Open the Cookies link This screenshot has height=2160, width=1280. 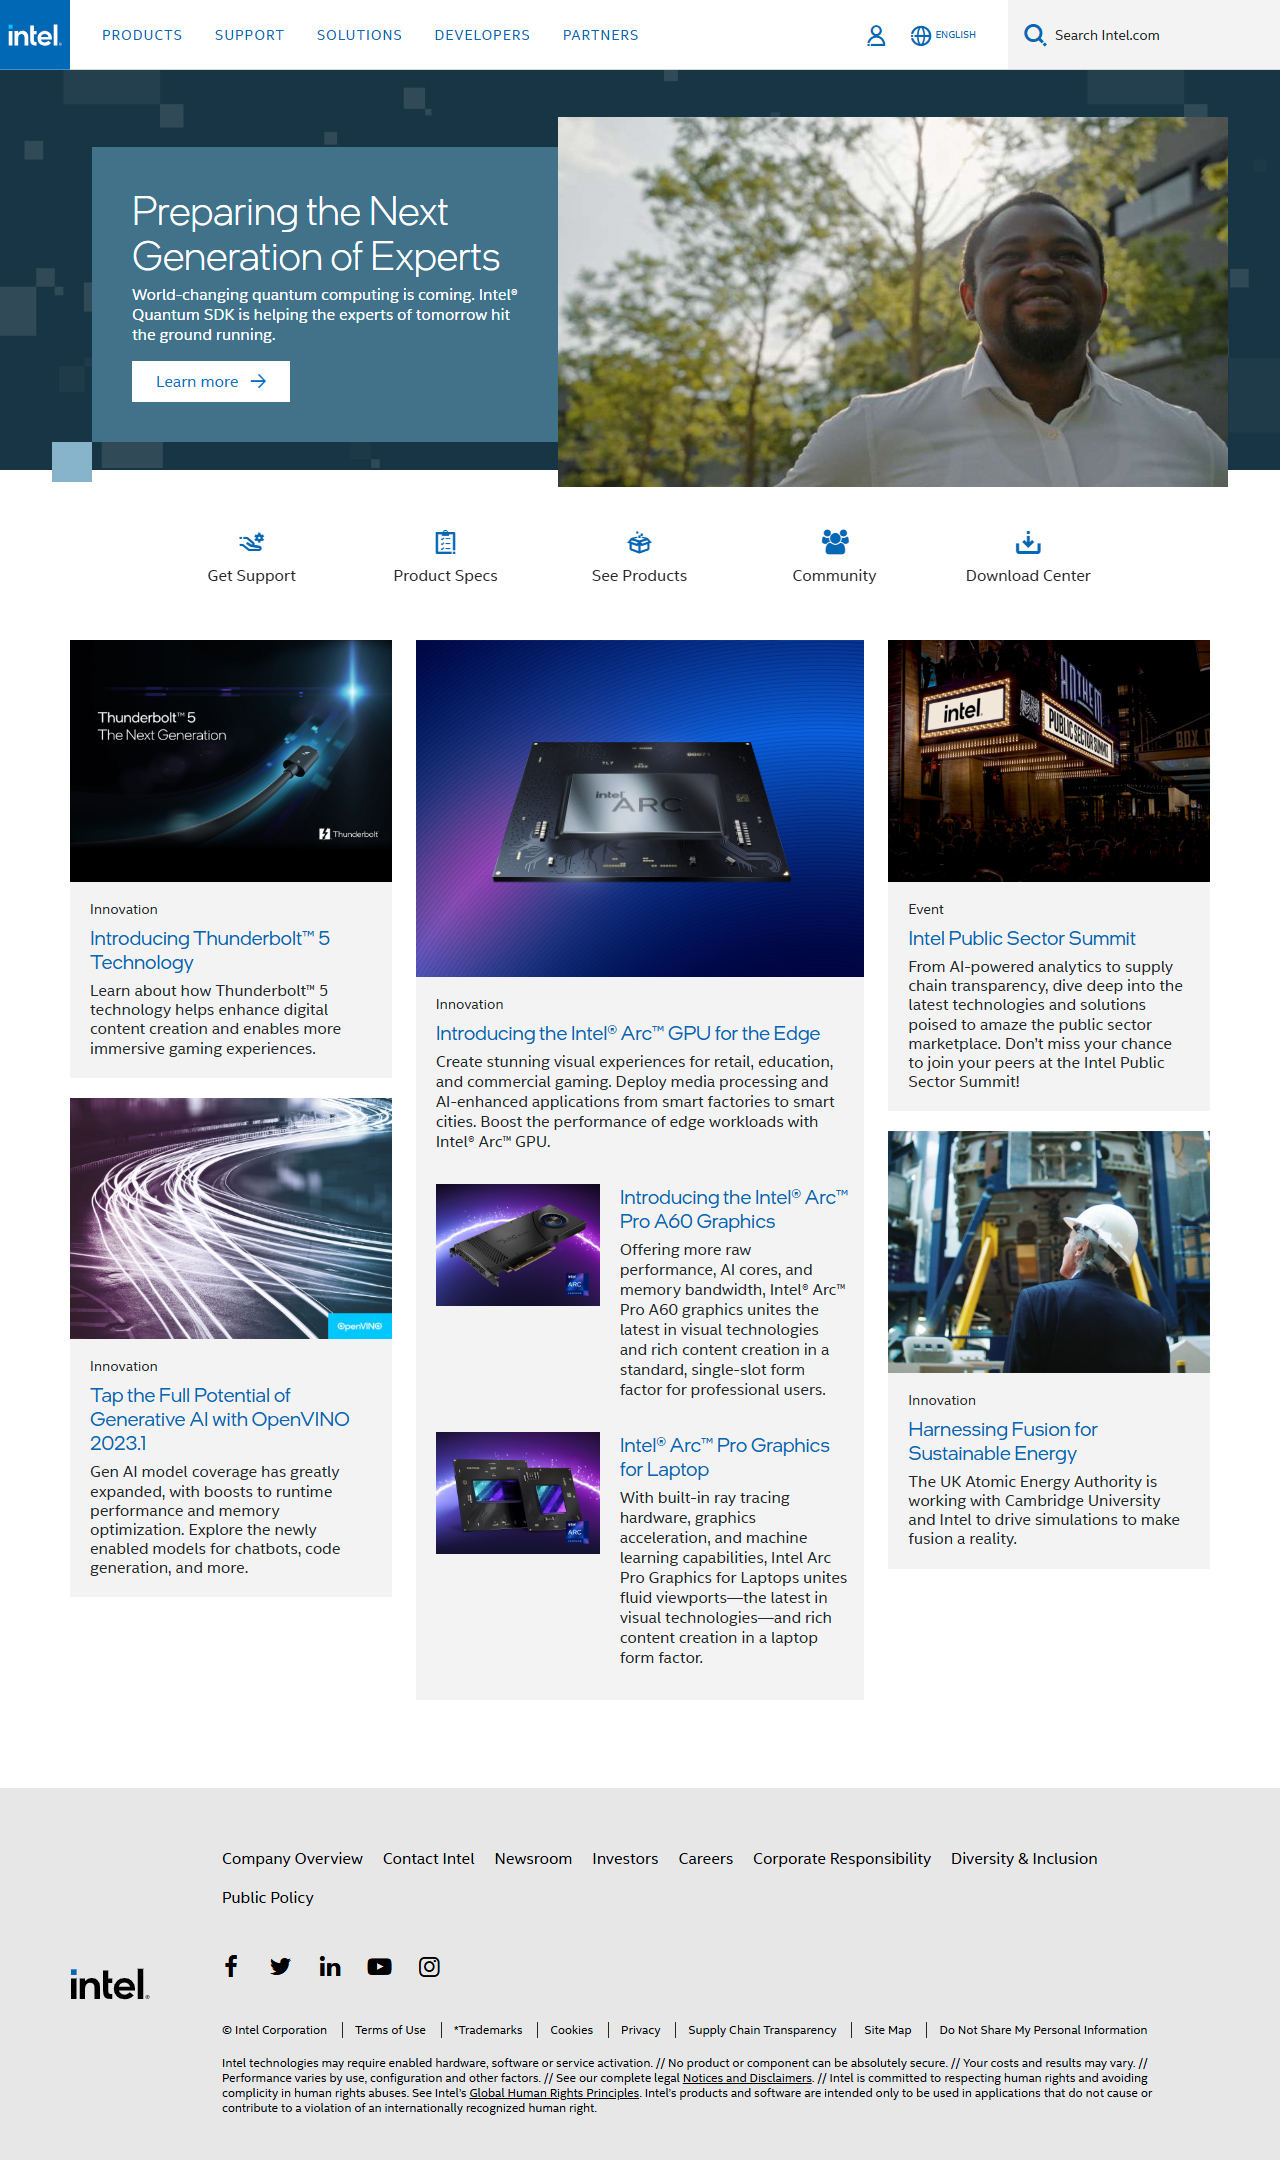(572, 2030)
